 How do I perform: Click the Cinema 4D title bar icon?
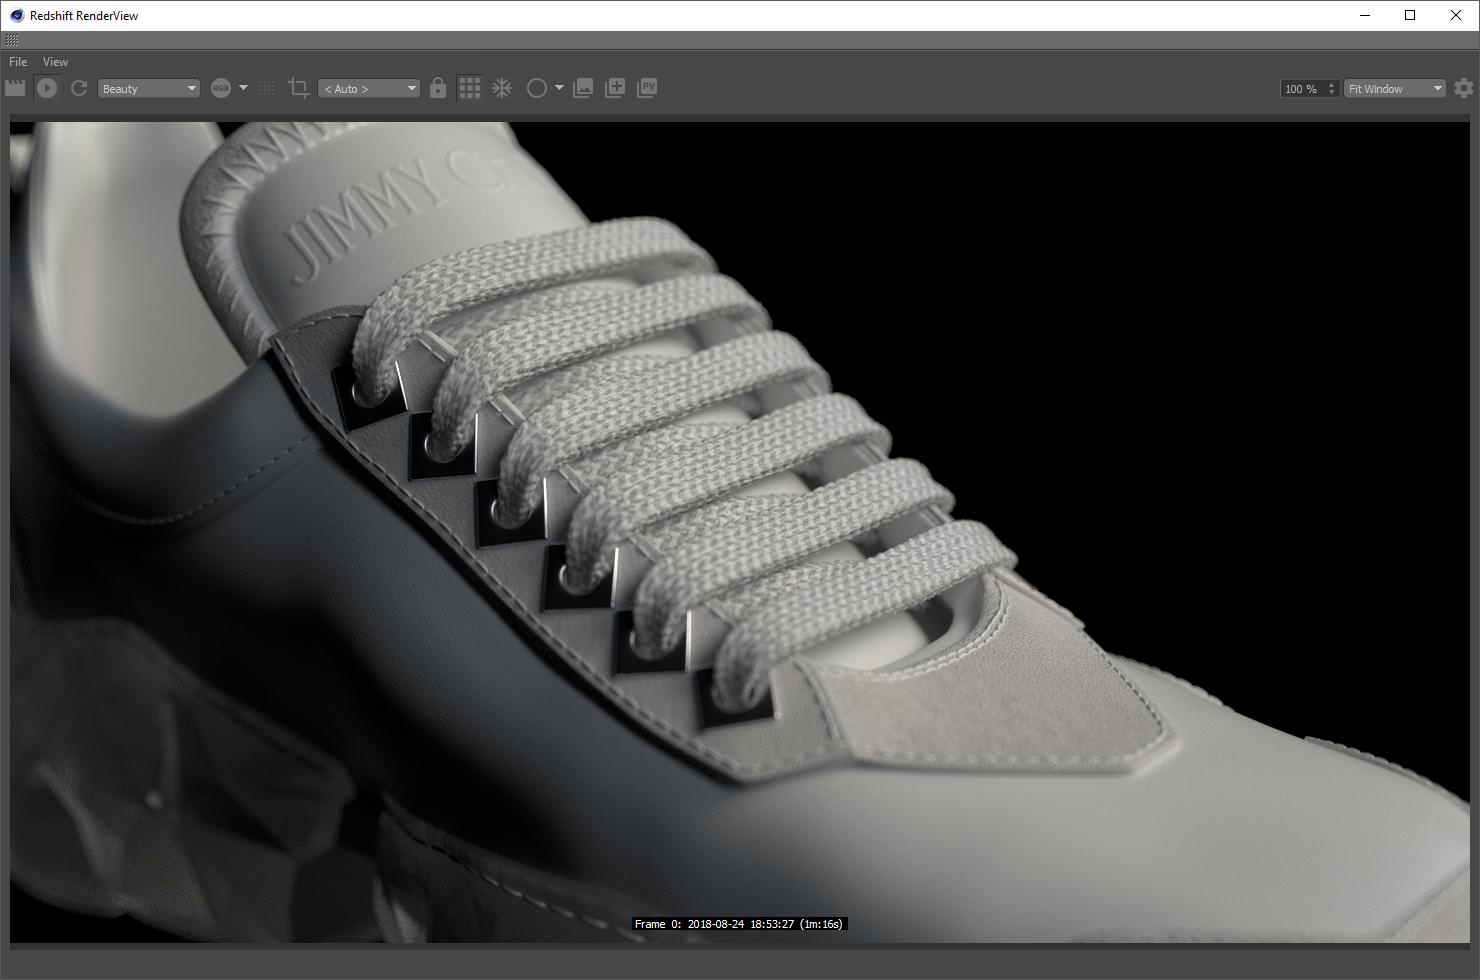(16, 15)
